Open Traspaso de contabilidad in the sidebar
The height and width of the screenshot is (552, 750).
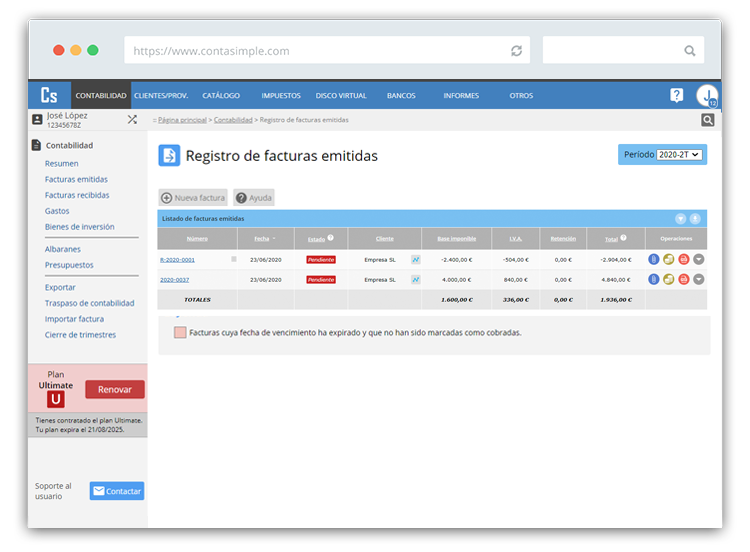click(x=89, y=303)
